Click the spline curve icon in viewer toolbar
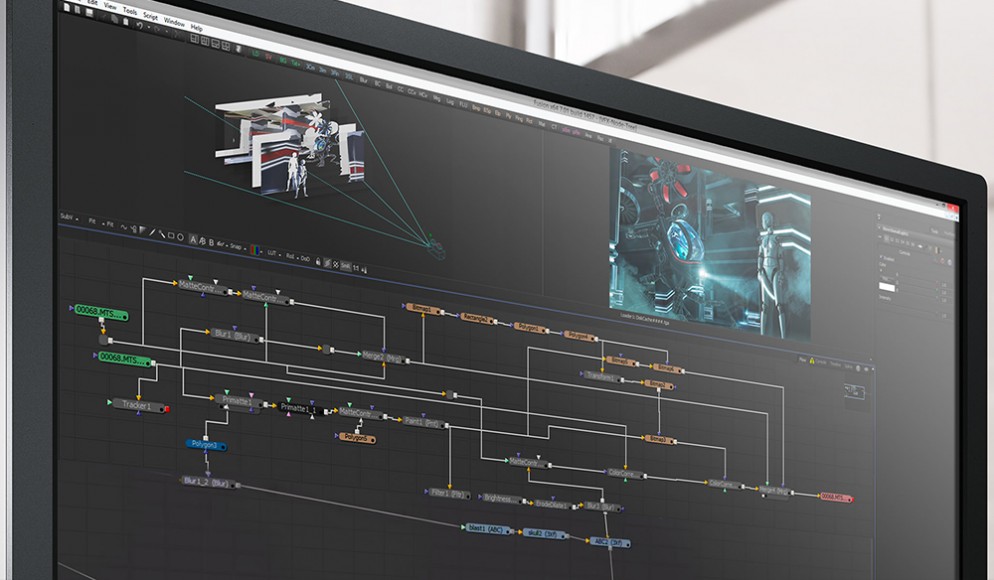Image resolution: width=994 pixels, height=580 pixels. [124, 226]
